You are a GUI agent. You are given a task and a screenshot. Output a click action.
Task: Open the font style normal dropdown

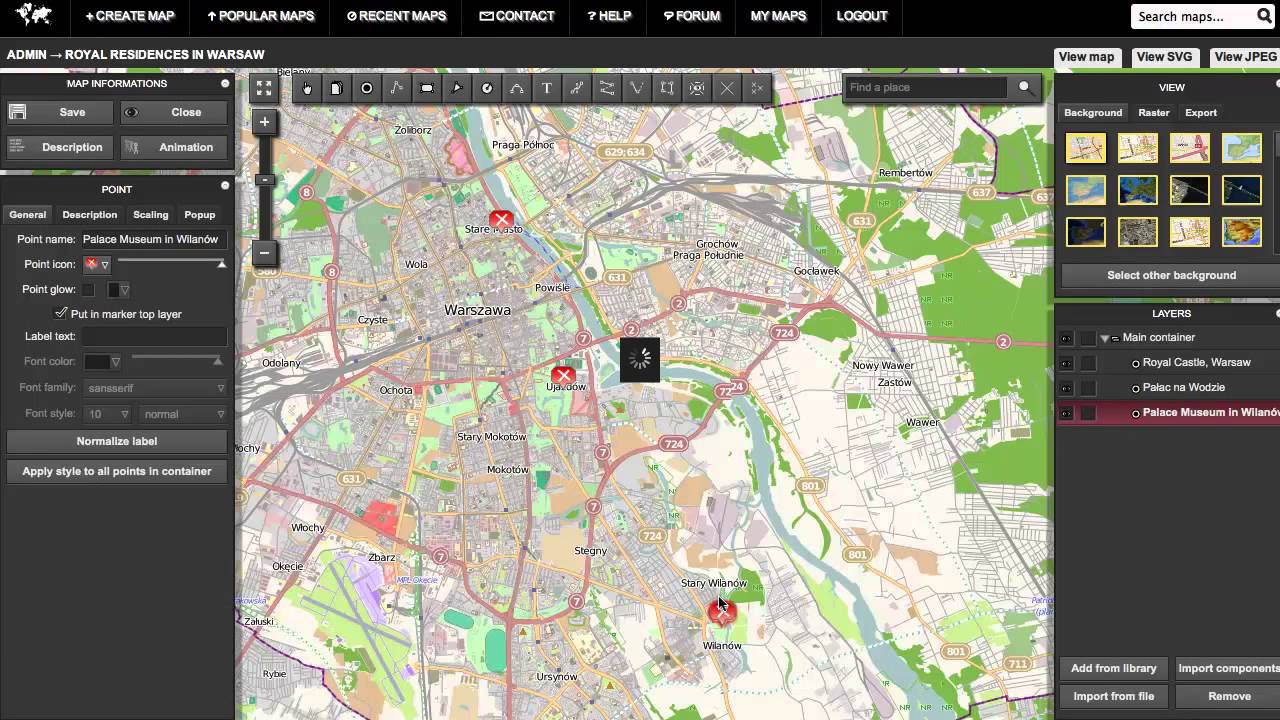pyautogui.click(x=183, y=414)
